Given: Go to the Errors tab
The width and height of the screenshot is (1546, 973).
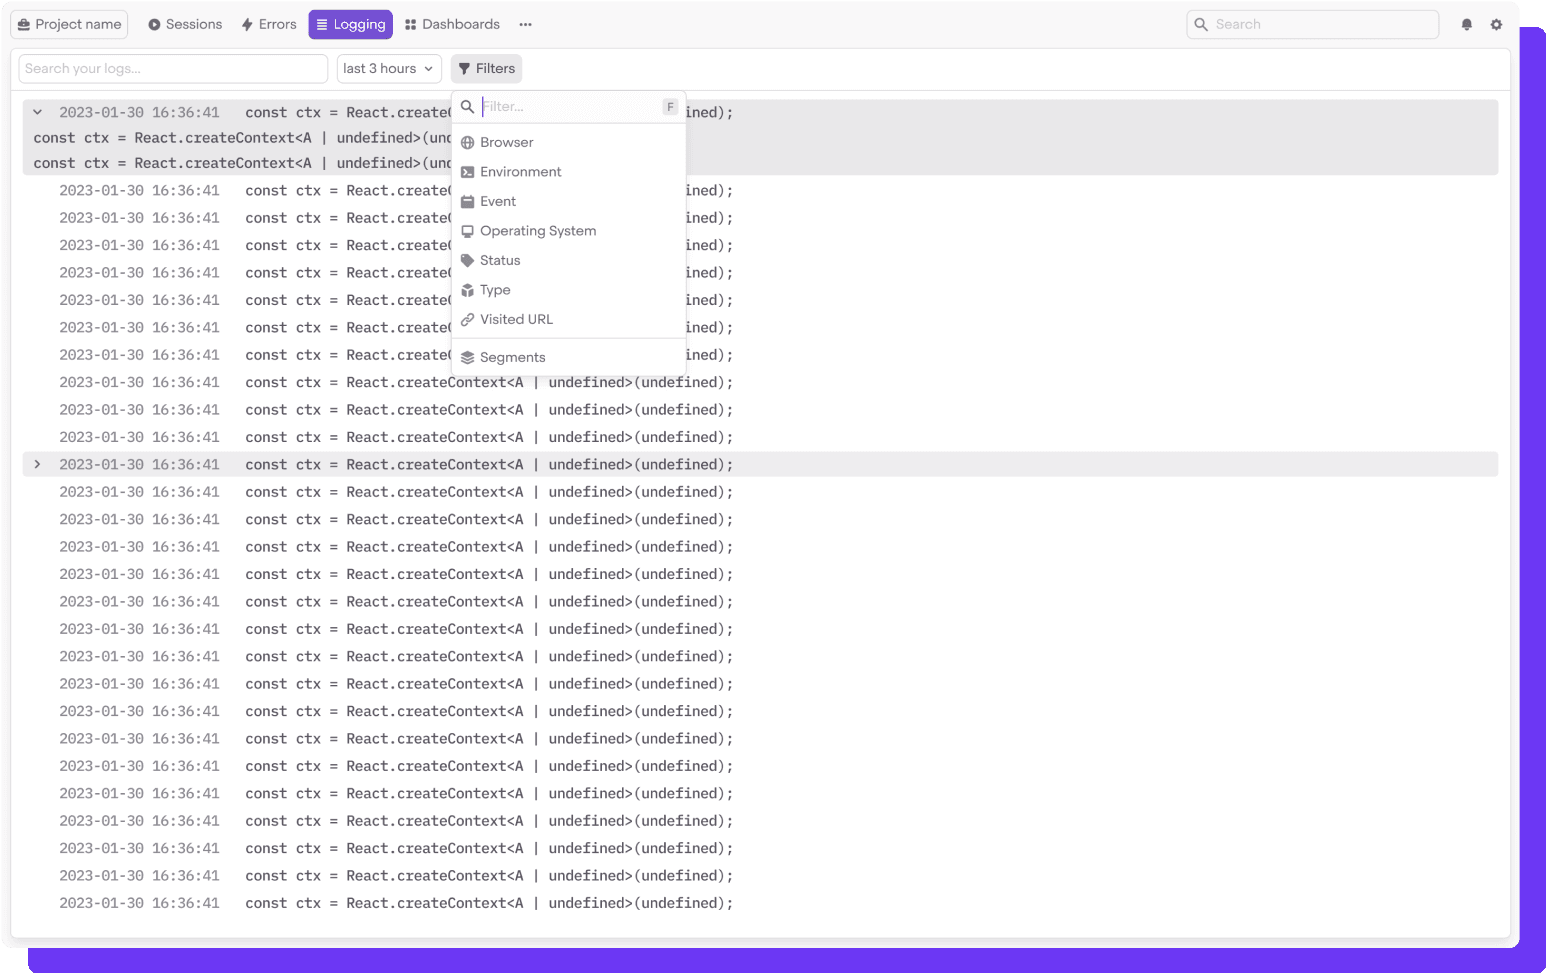Looking at the screenshot, I should coord(269,25).
